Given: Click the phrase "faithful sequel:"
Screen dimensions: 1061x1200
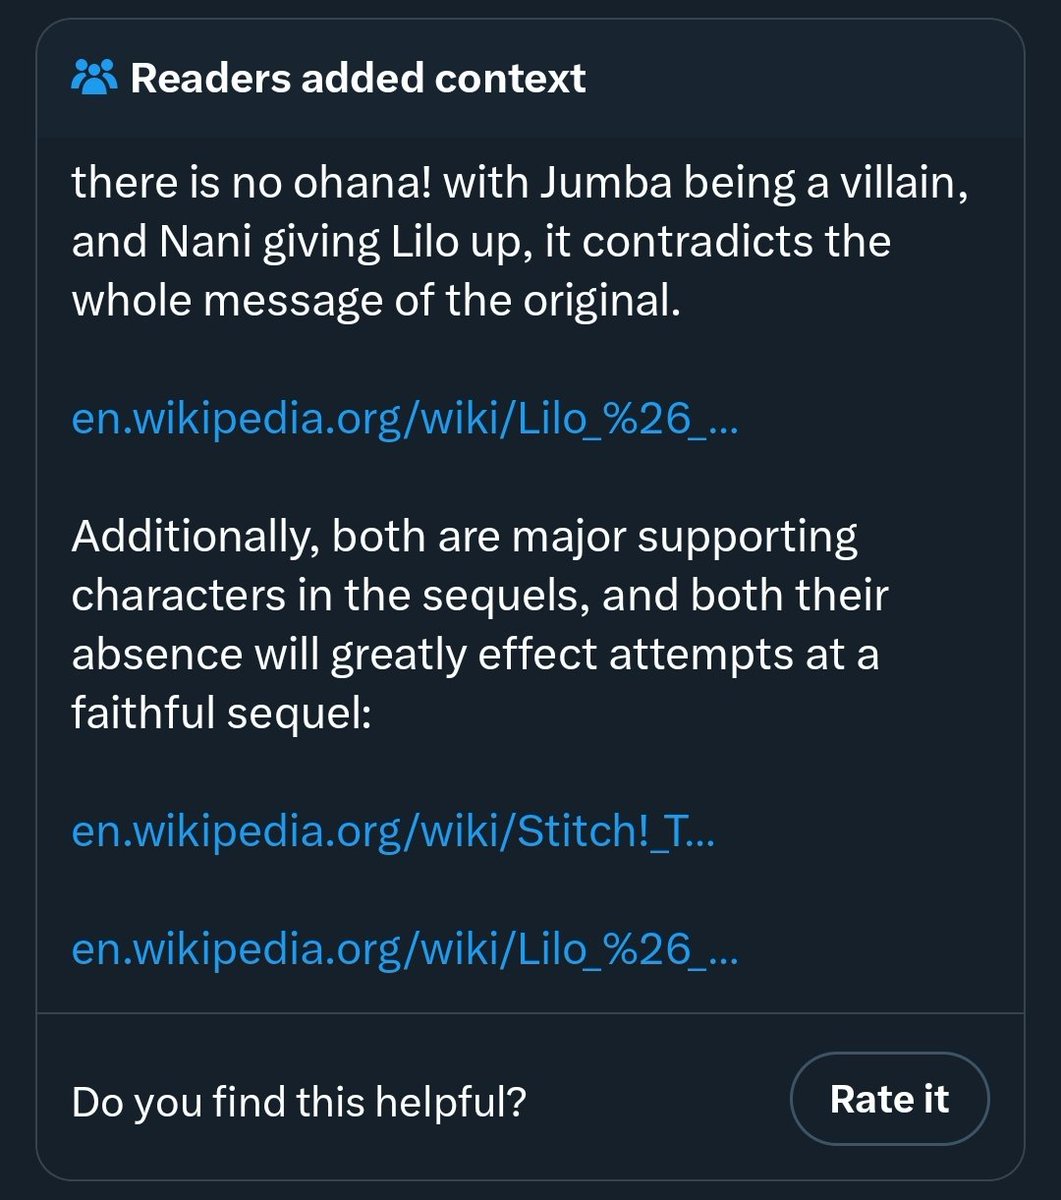Looking at the screenshot, I should (x=221, y=713).
